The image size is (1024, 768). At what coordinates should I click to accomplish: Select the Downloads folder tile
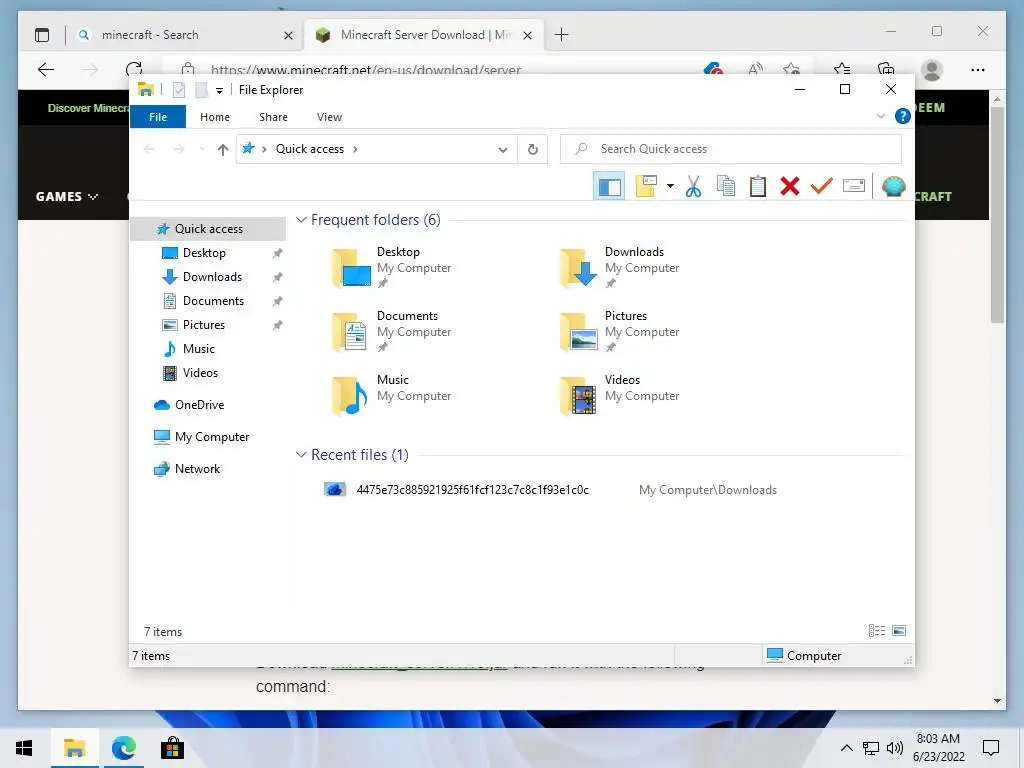620,267
